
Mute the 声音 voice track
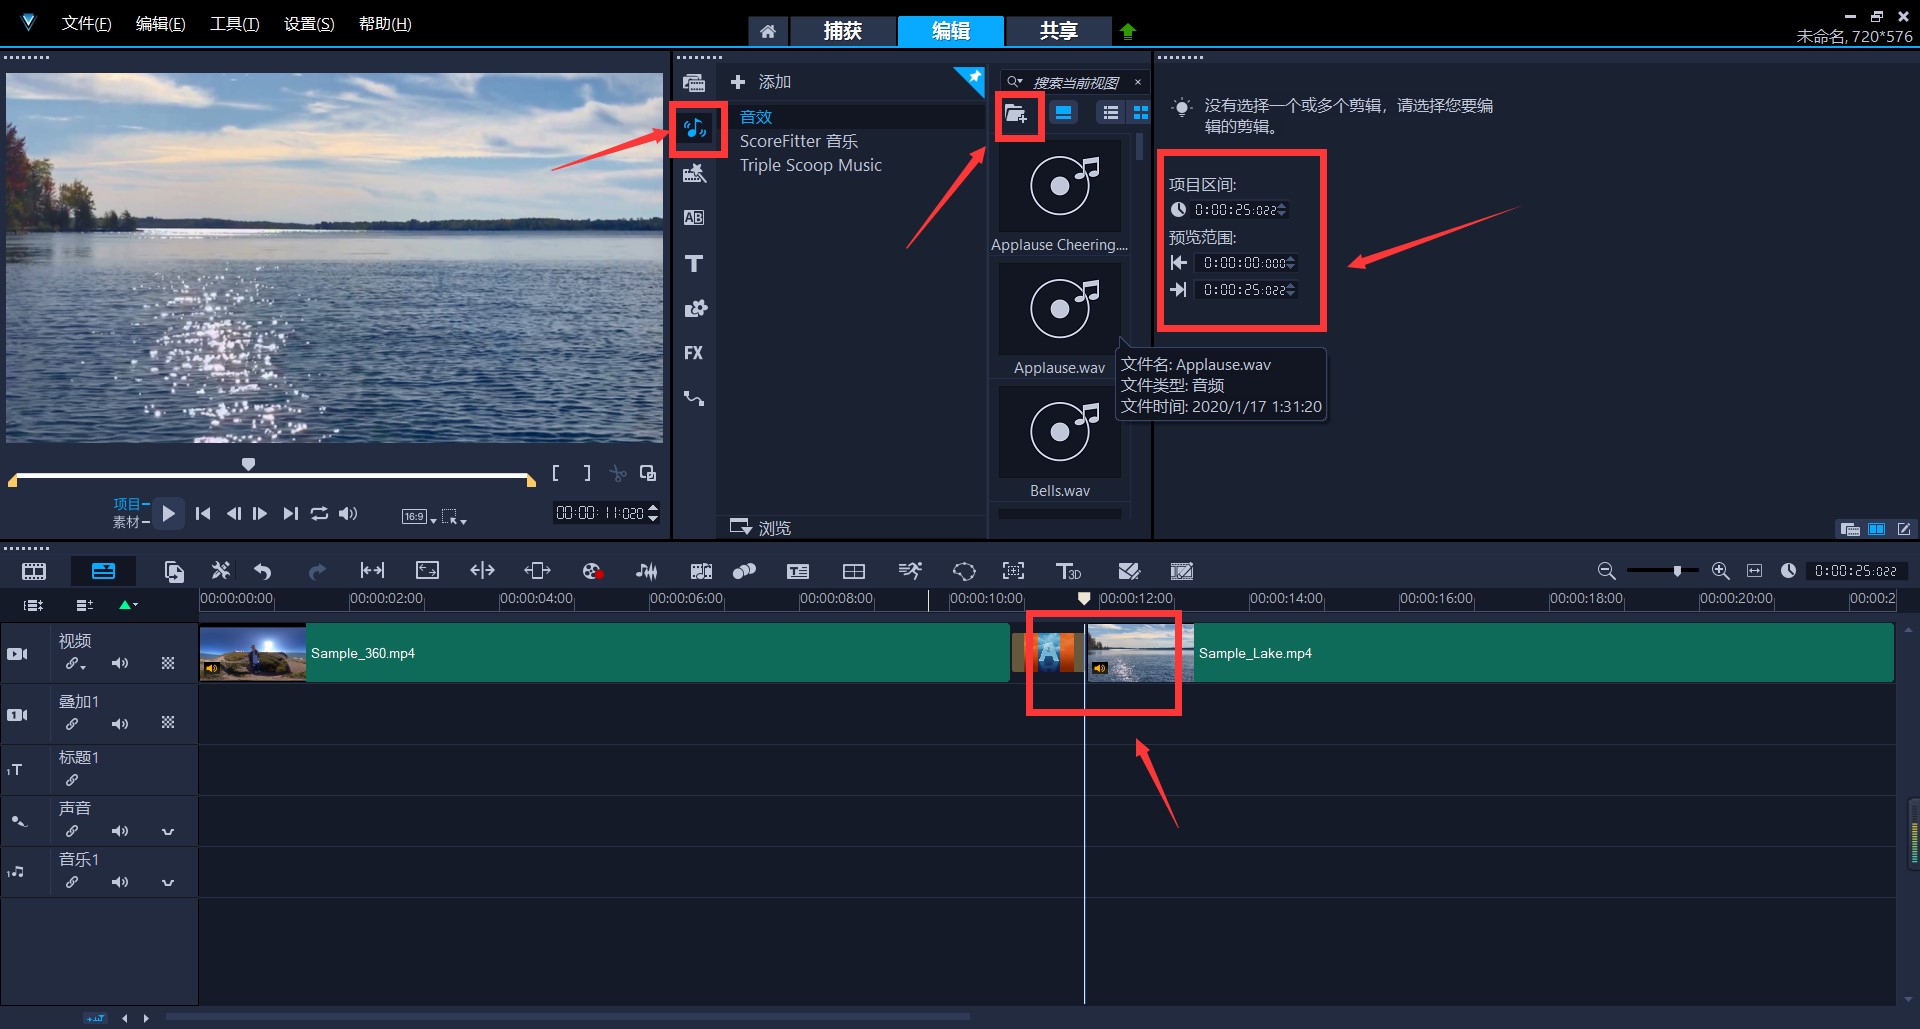tap(120, 831)
